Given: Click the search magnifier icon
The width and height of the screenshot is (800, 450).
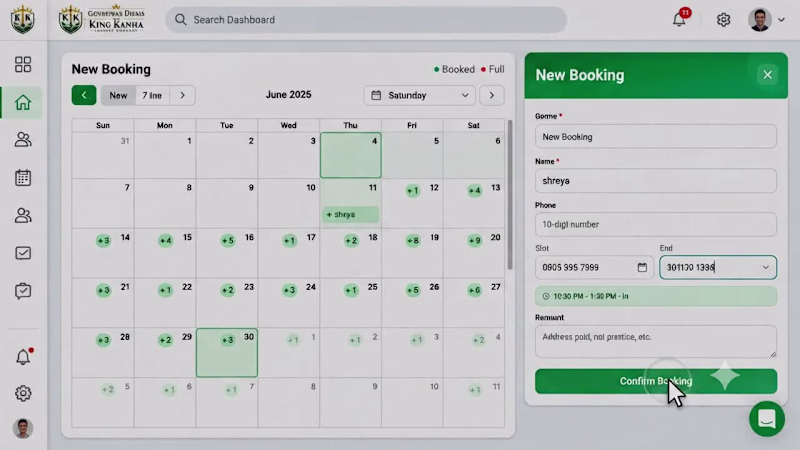Looking at the screenshot, I should click(x=181, y=20).
